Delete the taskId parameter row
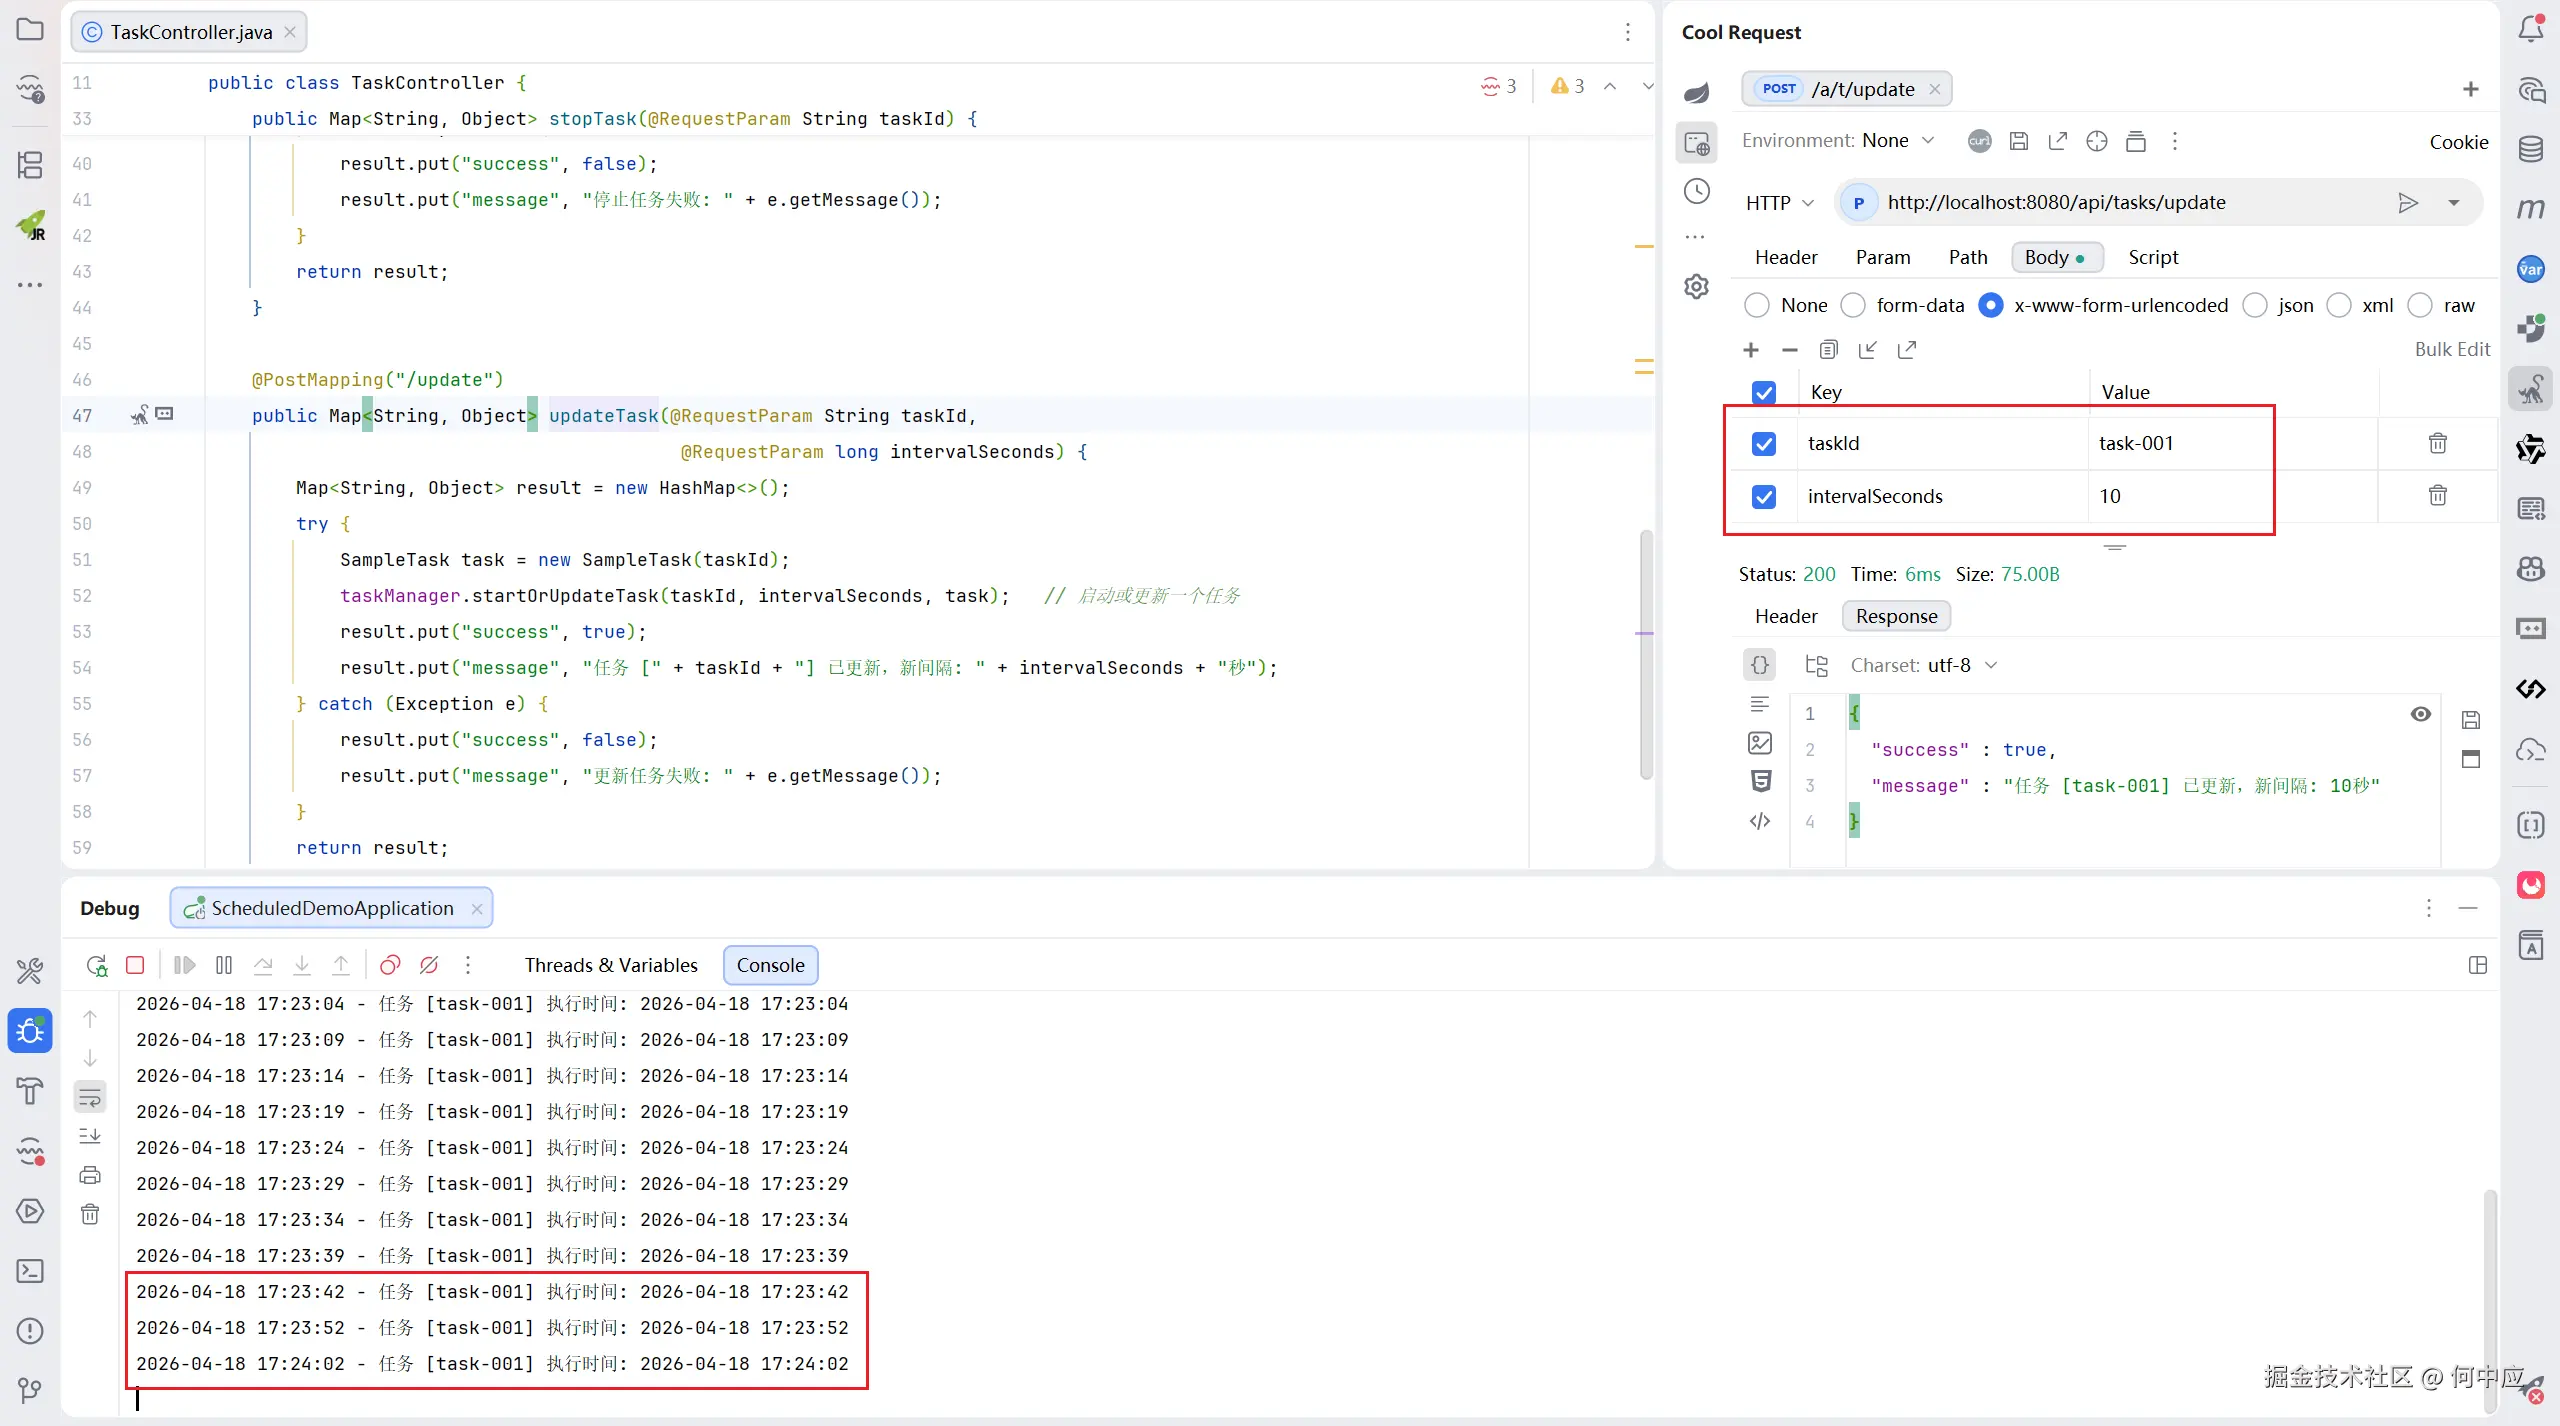Screen dimensions: 2560x1426 pyautogui.click(x=2437, y=443)
